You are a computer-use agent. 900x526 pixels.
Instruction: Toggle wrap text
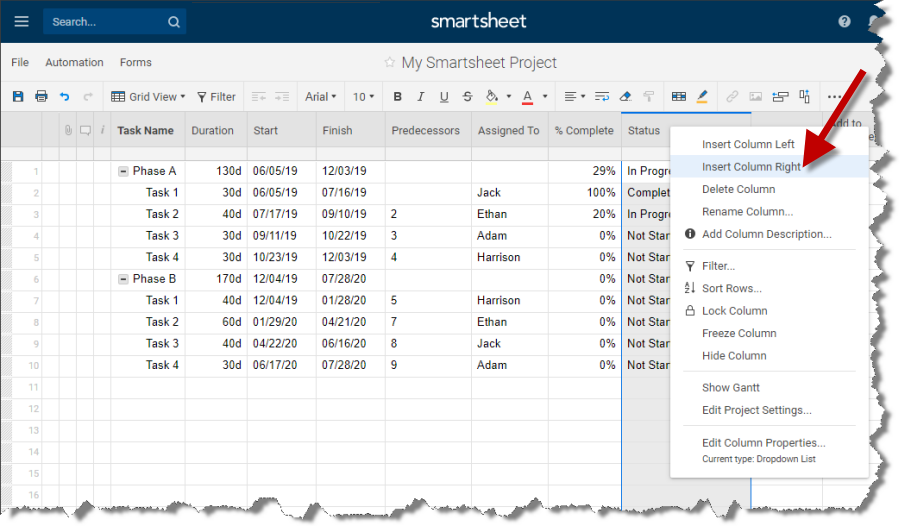click(602, 96)
